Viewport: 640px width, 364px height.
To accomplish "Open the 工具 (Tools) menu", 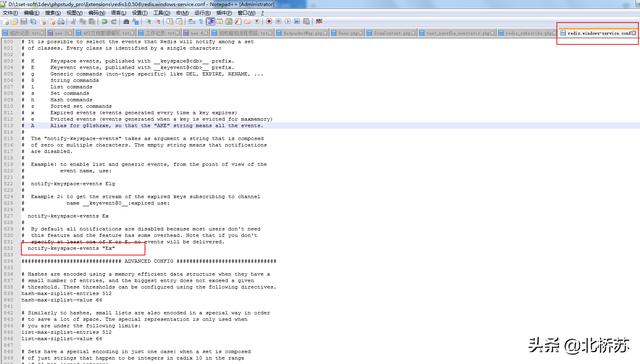I will pyautogui.click(x=162, y=13).
